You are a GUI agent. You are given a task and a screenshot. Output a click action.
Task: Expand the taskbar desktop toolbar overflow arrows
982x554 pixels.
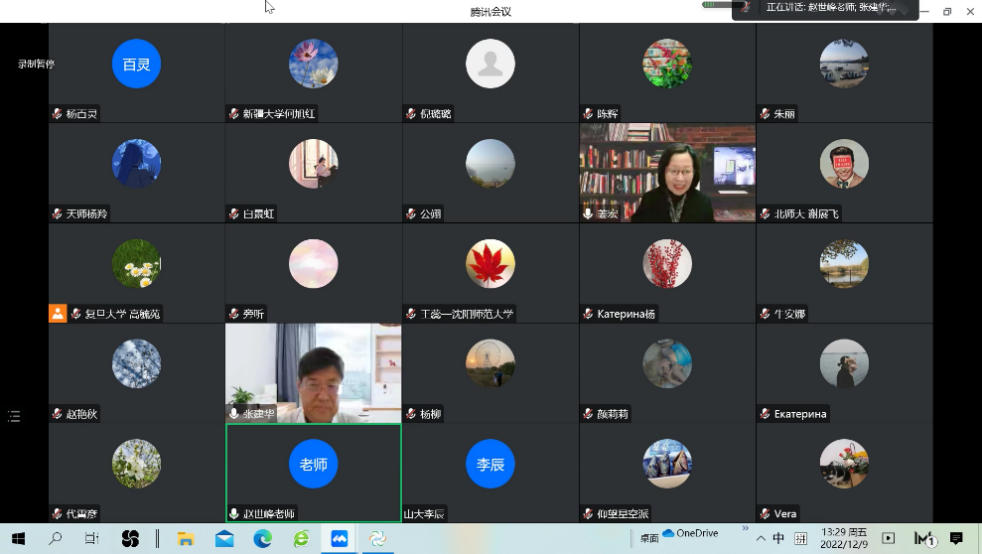click(x=745, y=528)
